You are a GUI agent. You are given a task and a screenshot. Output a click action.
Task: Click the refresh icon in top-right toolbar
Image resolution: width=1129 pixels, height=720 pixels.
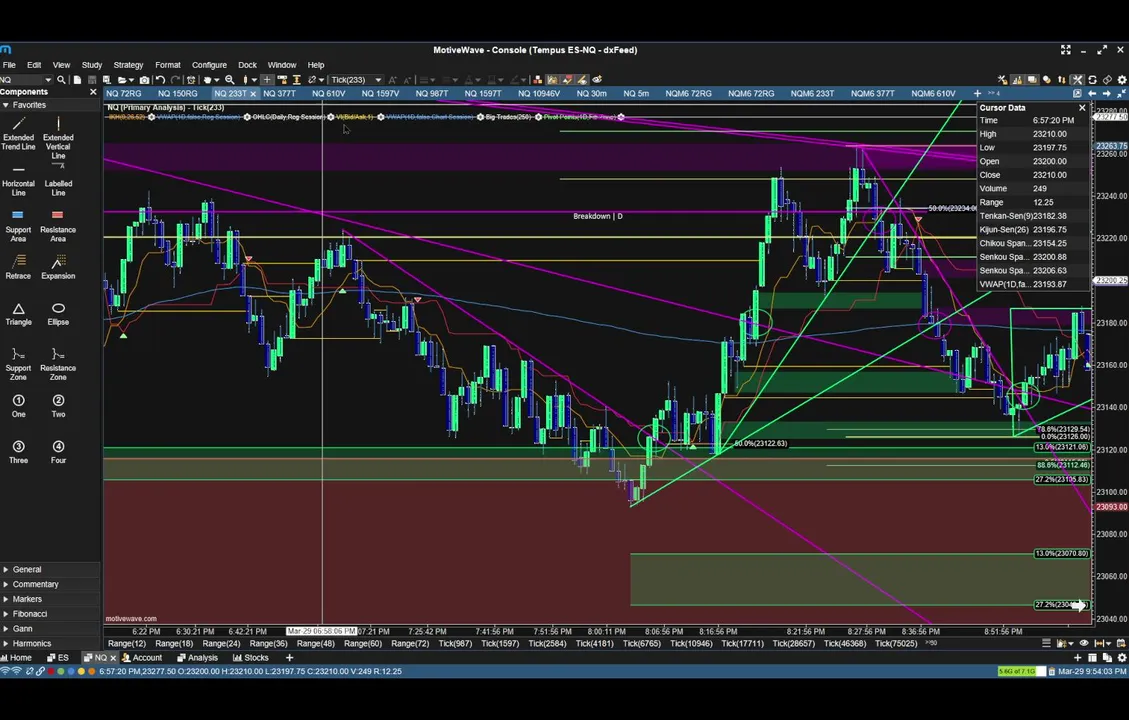[x=1092, y=80]
